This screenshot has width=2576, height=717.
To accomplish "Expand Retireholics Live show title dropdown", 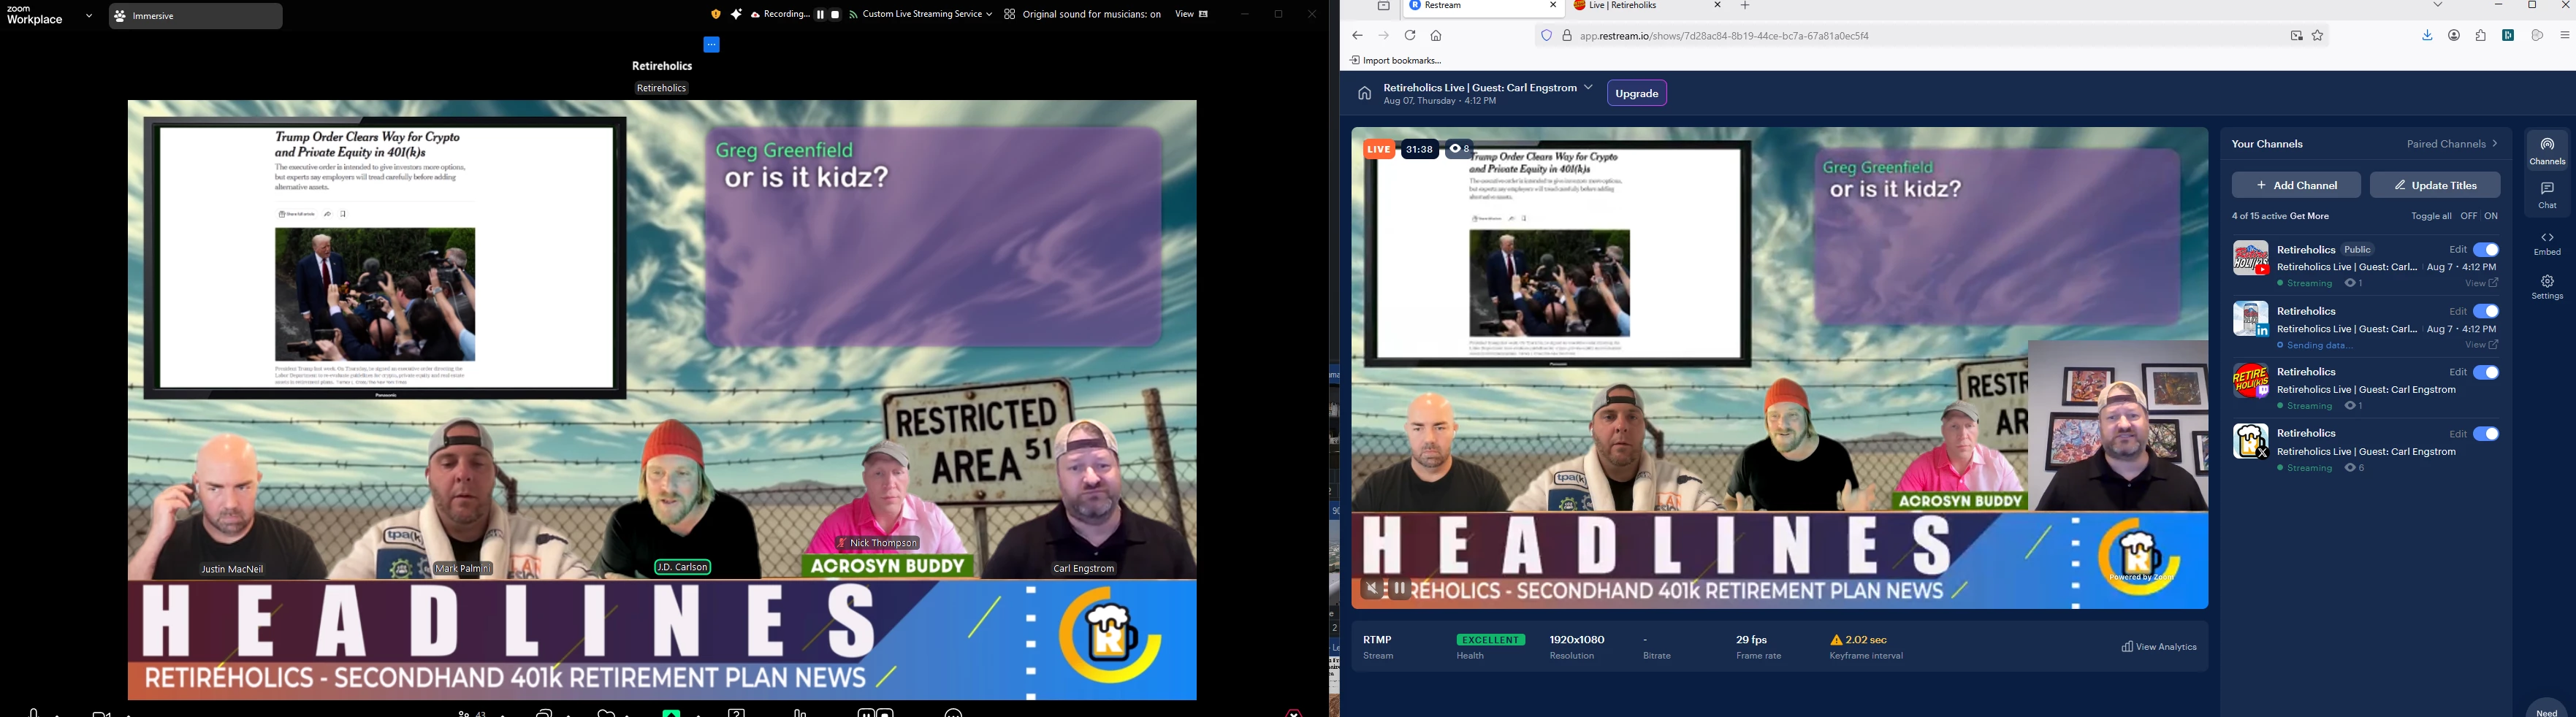I will (x=1587, y=88).
